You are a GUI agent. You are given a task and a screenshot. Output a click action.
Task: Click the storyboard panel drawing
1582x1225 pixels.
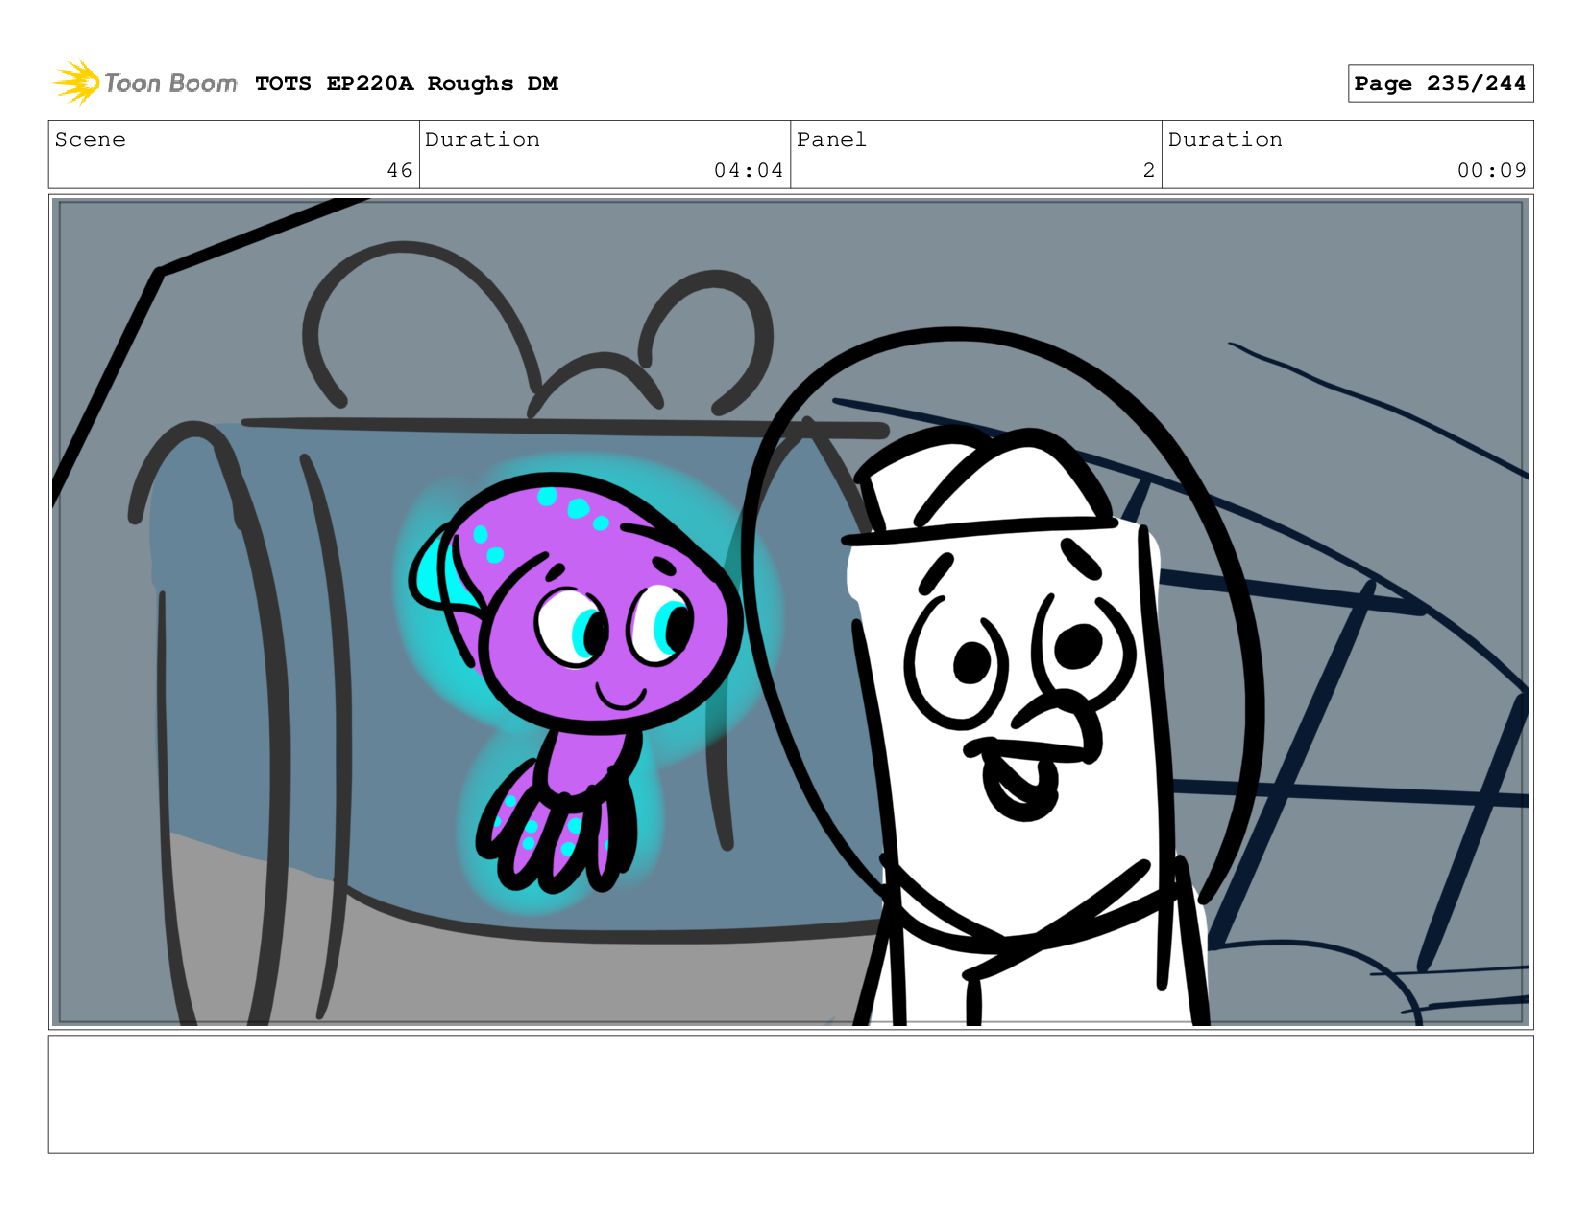[x=790, y=612]
